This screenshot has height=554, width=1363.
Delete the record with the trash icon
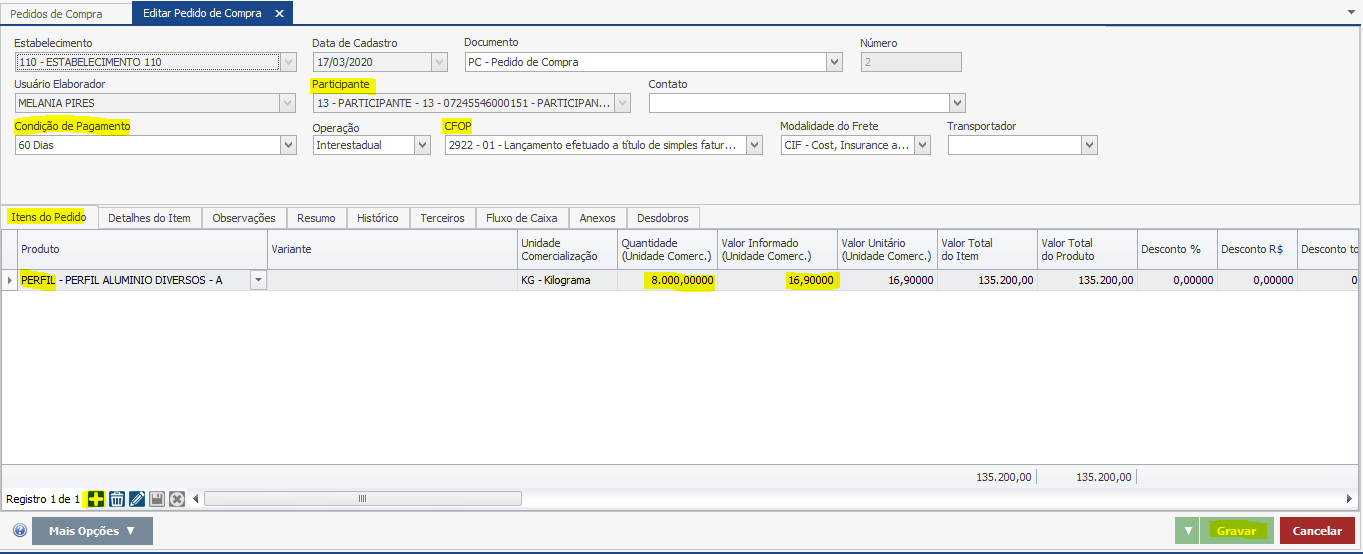117,498
